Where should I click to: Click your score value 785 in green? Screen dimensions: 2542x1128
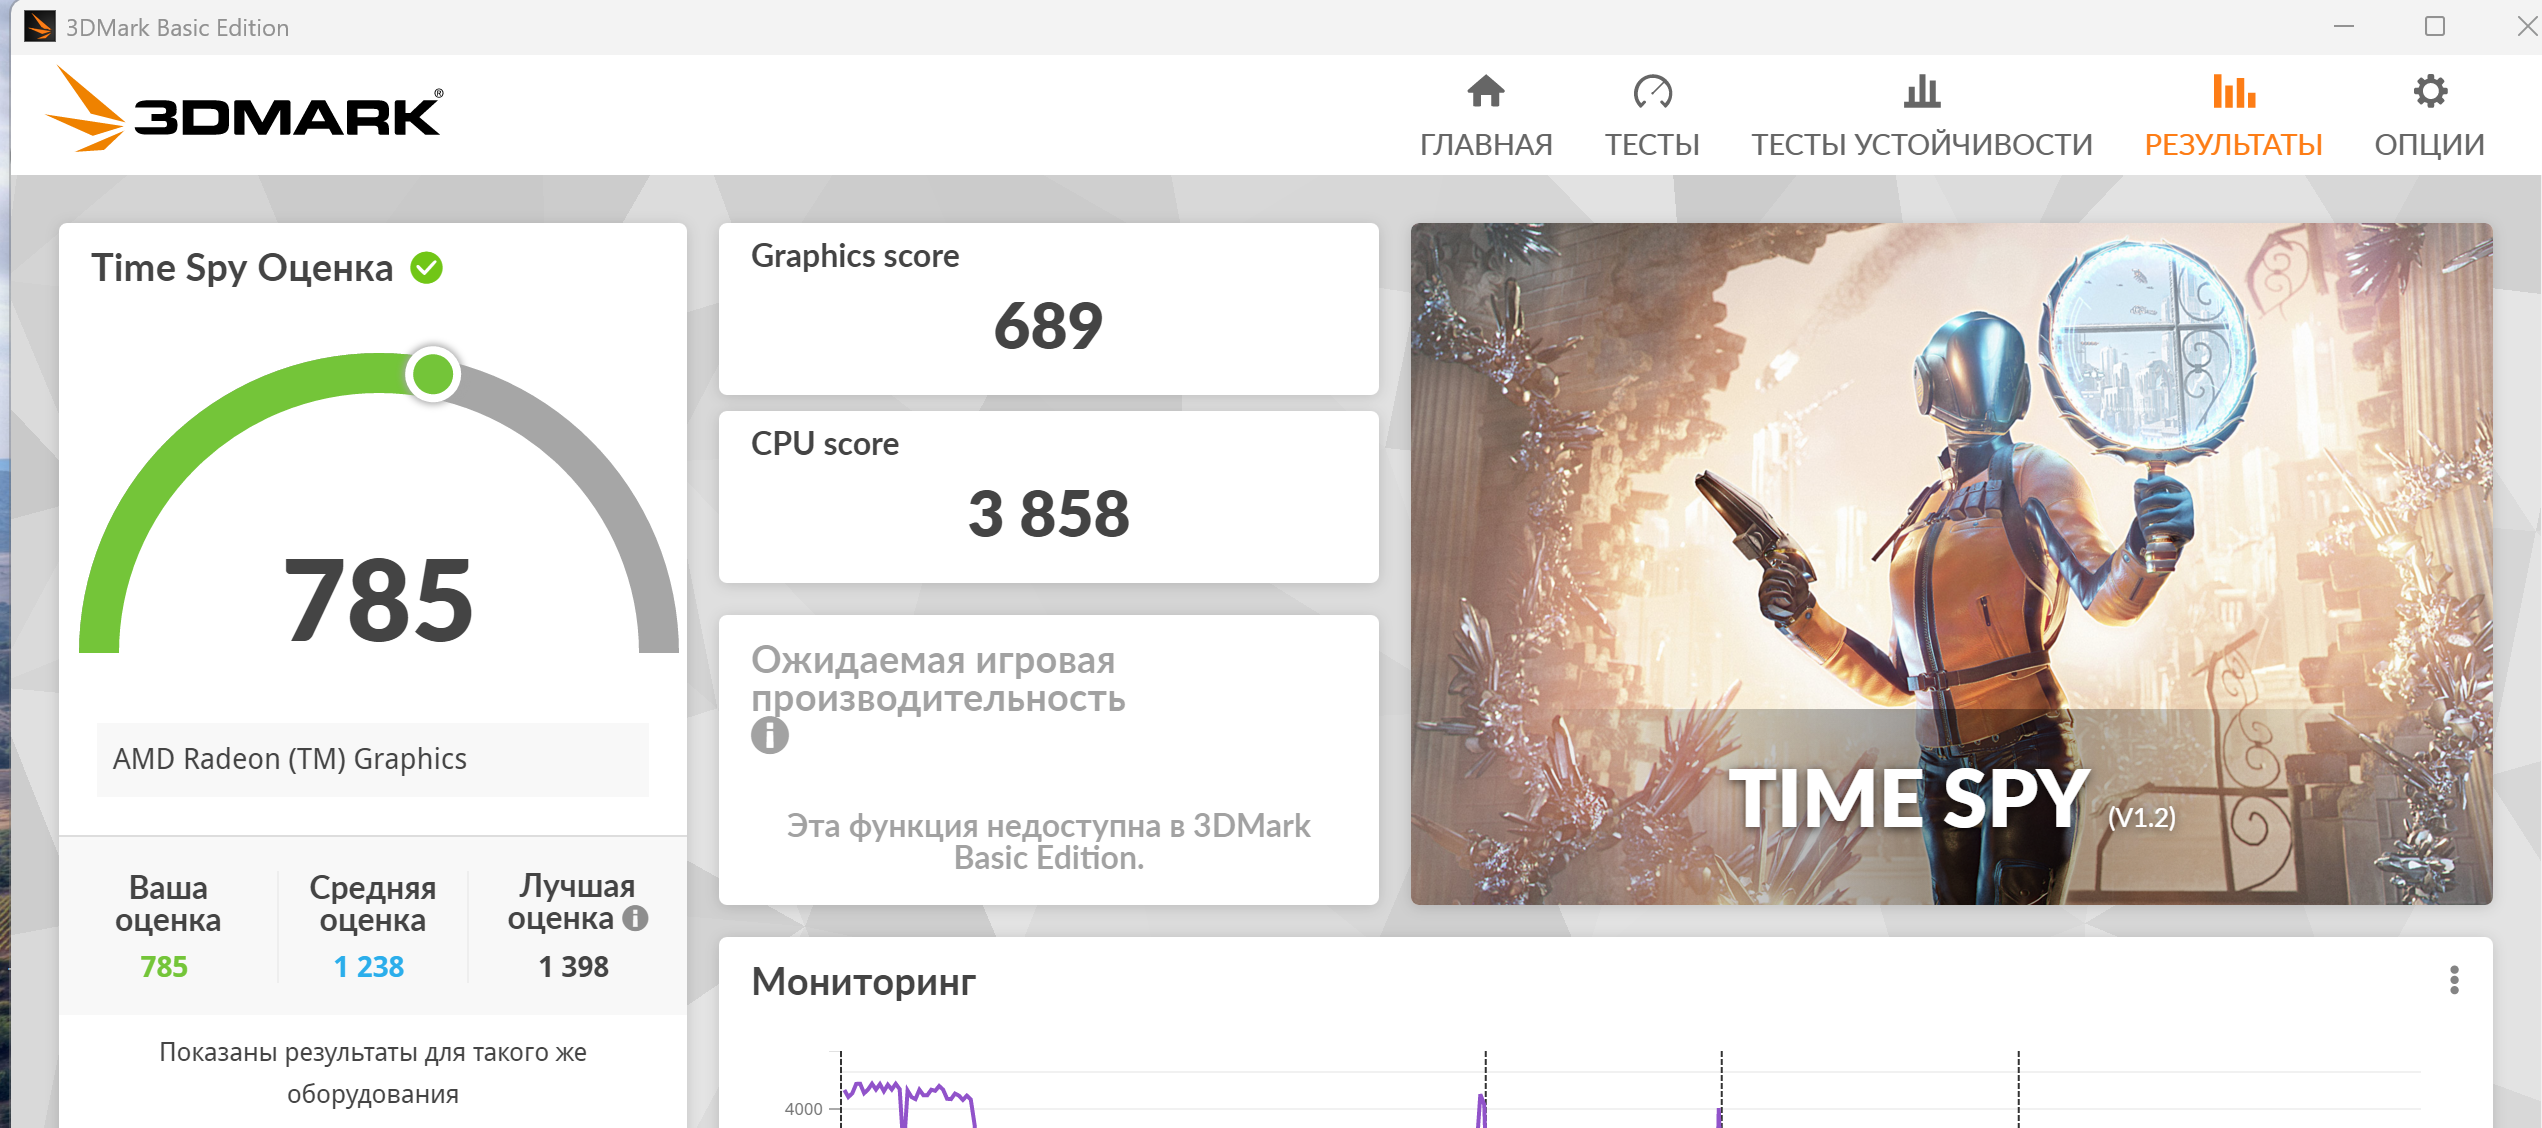[x=164, y=967]
